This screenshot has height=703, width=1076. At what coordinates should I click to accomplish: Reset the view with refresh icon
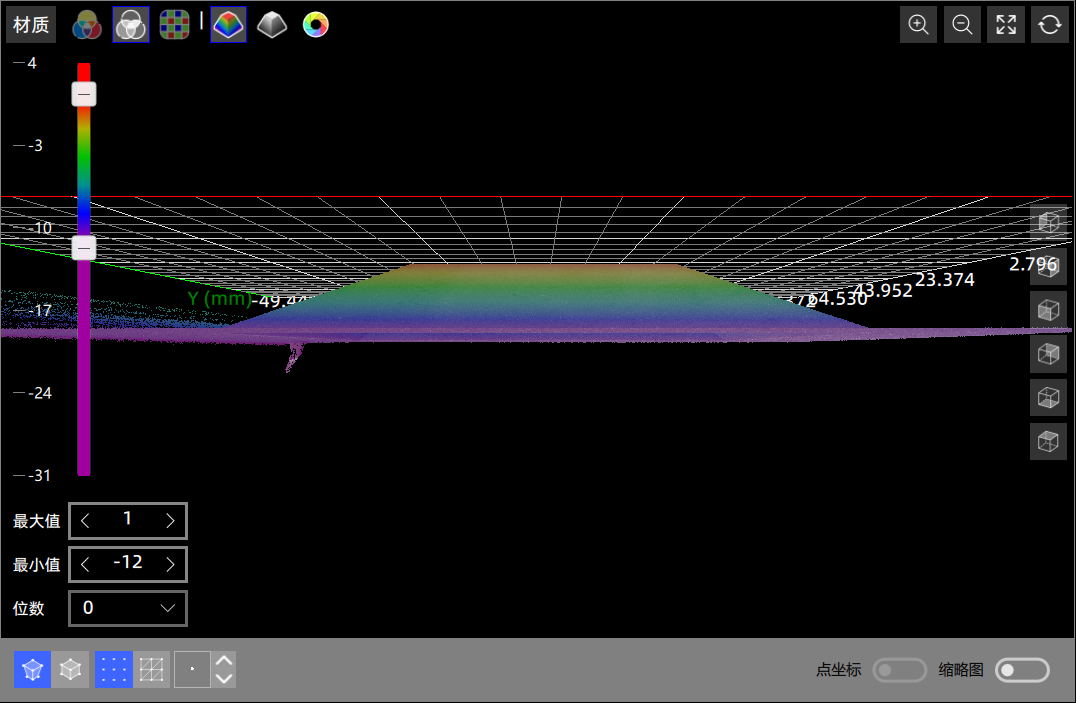[x=1049, y=25]
